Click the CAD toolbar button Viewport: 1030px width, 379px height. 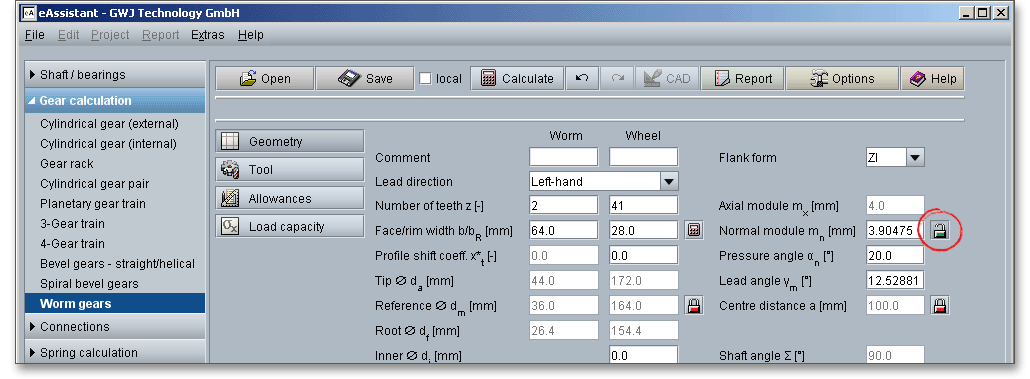(x=667, y=79)
